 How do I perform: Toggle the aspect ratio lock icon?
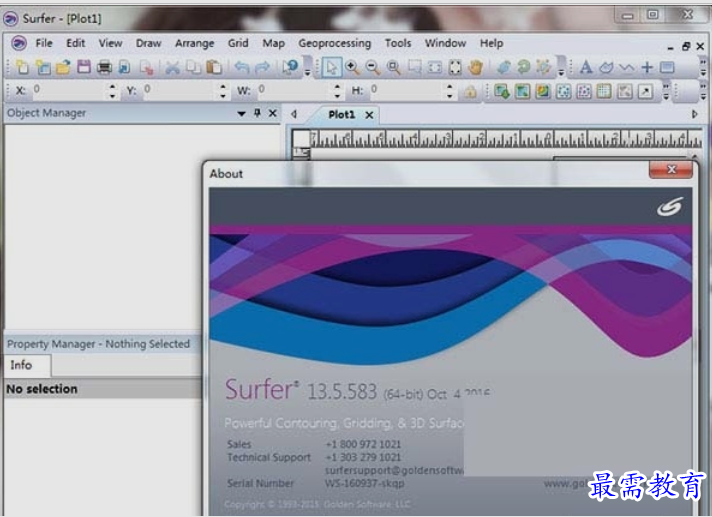pyautogui.click(x=470, y=91)
